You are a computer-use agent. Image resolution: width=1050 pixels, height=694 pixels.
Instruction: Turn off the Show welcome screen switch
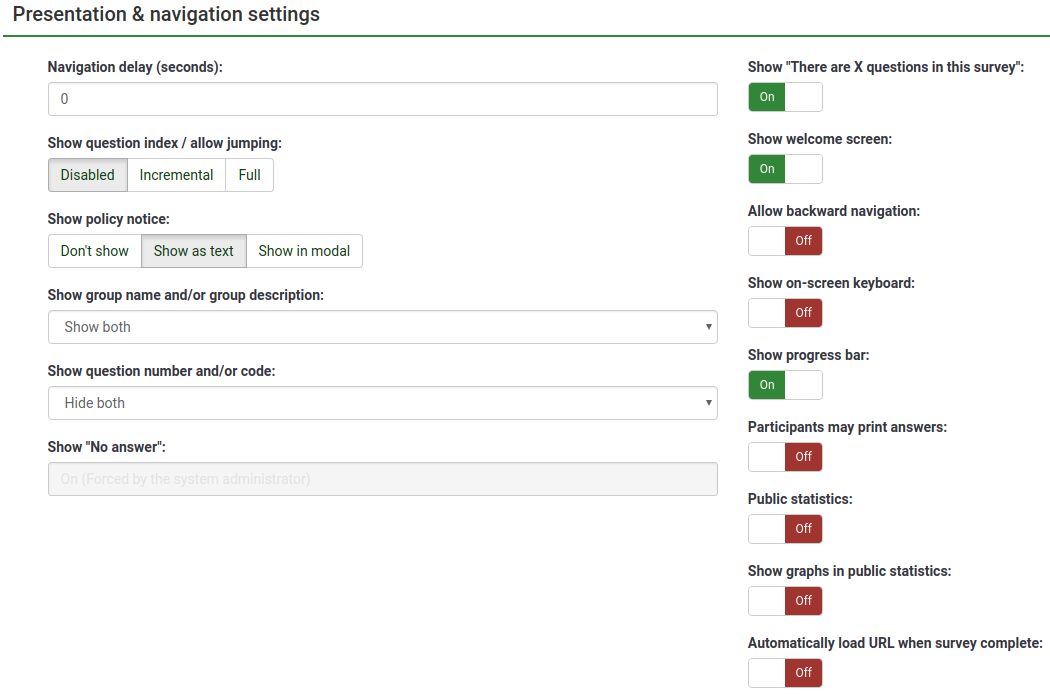coord(785,169)
